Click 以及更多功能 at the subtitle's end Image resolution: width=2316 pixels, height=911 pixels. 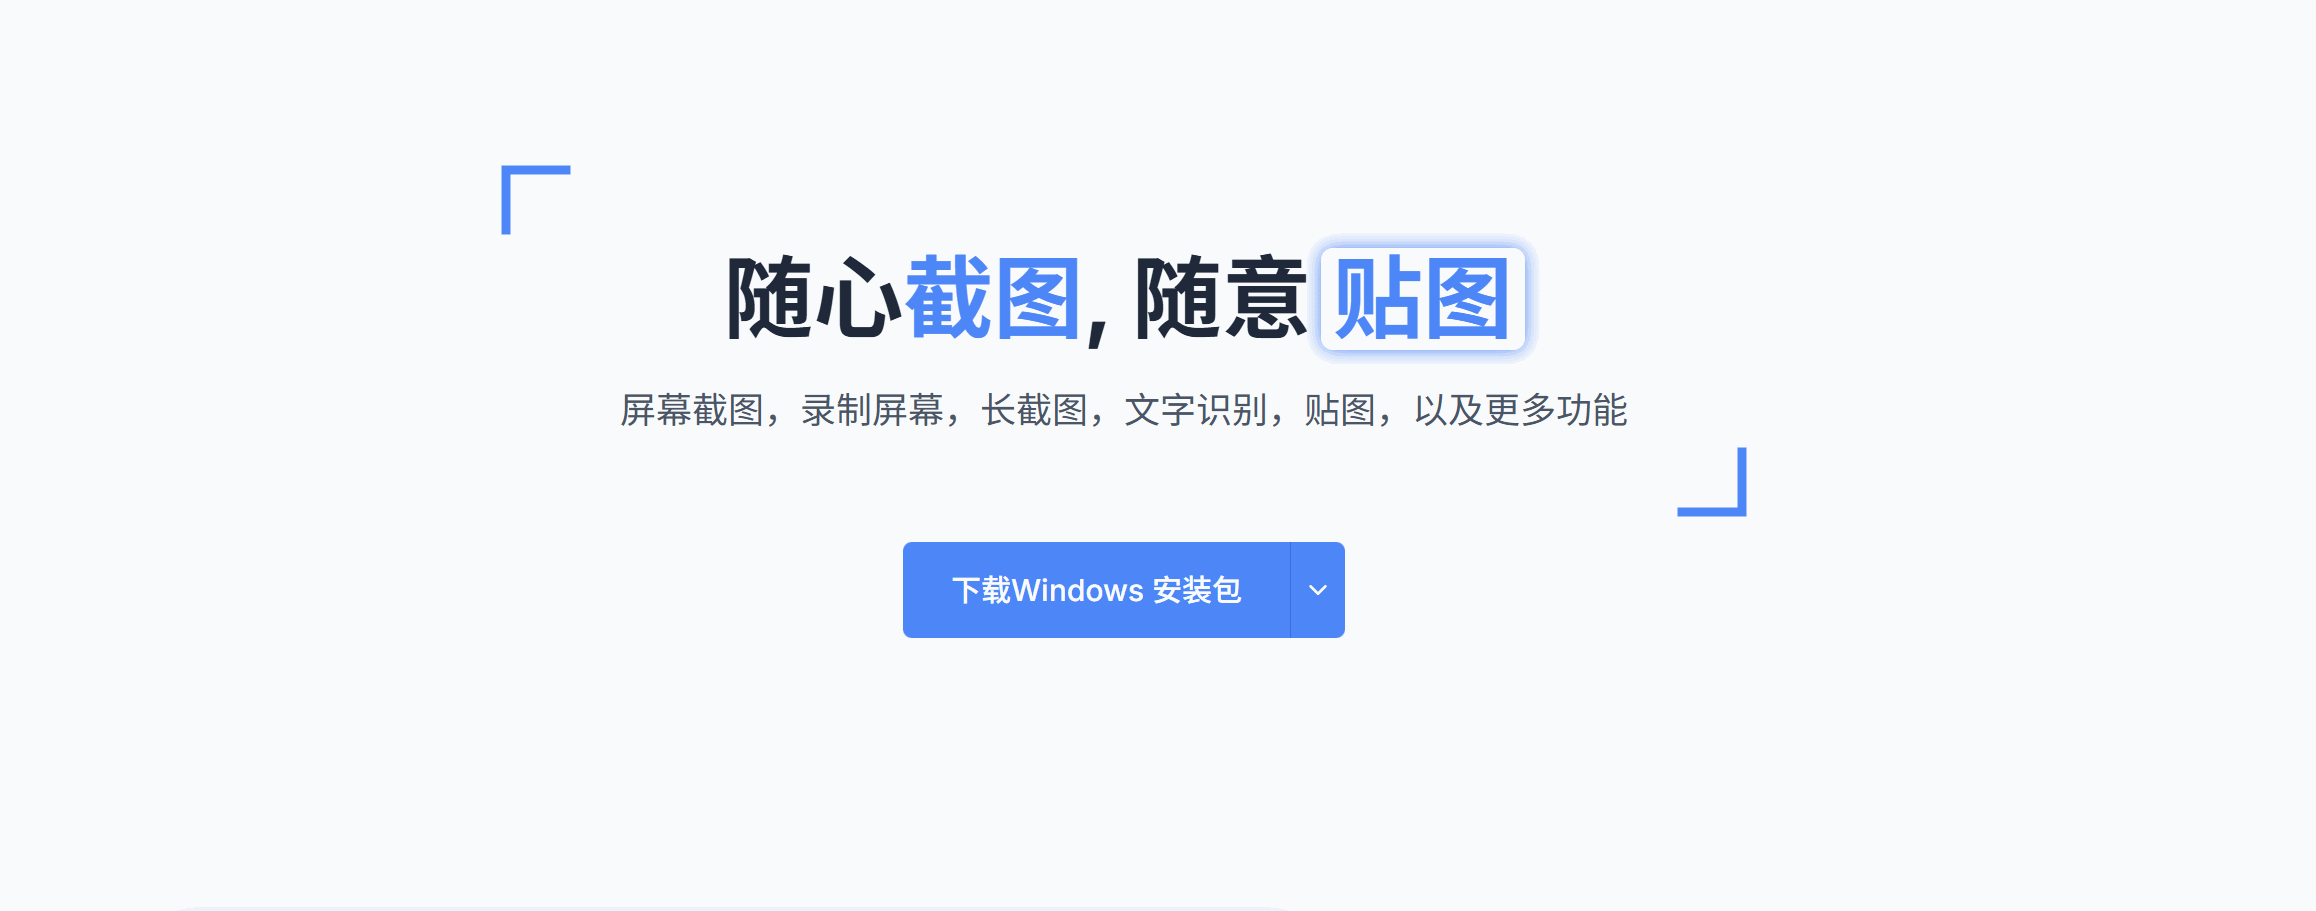point(1521,410)
